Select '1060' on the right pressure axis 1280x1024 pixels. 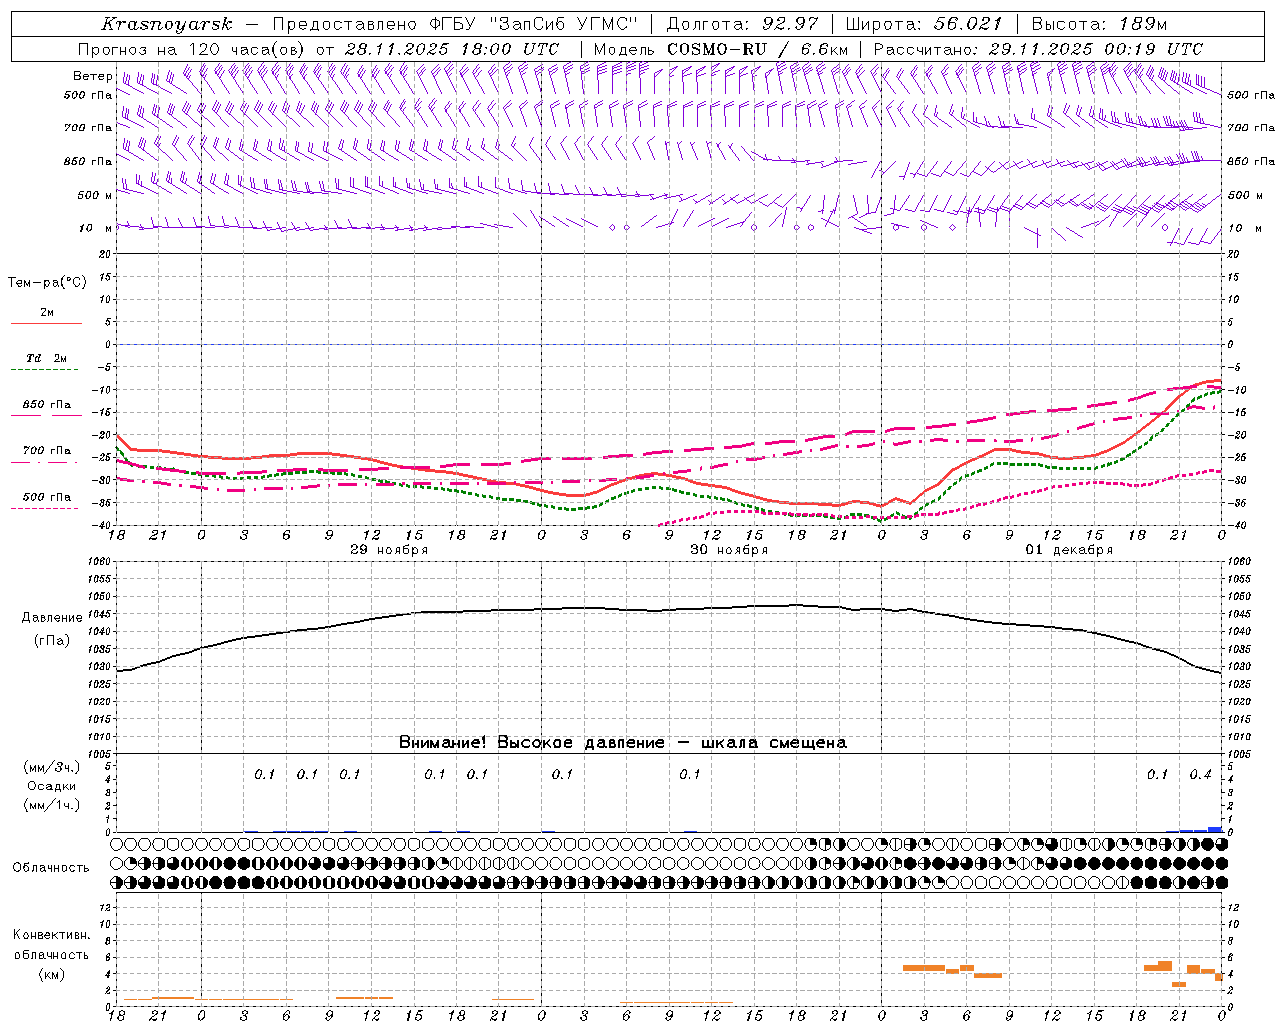[x=1238, y=562]
